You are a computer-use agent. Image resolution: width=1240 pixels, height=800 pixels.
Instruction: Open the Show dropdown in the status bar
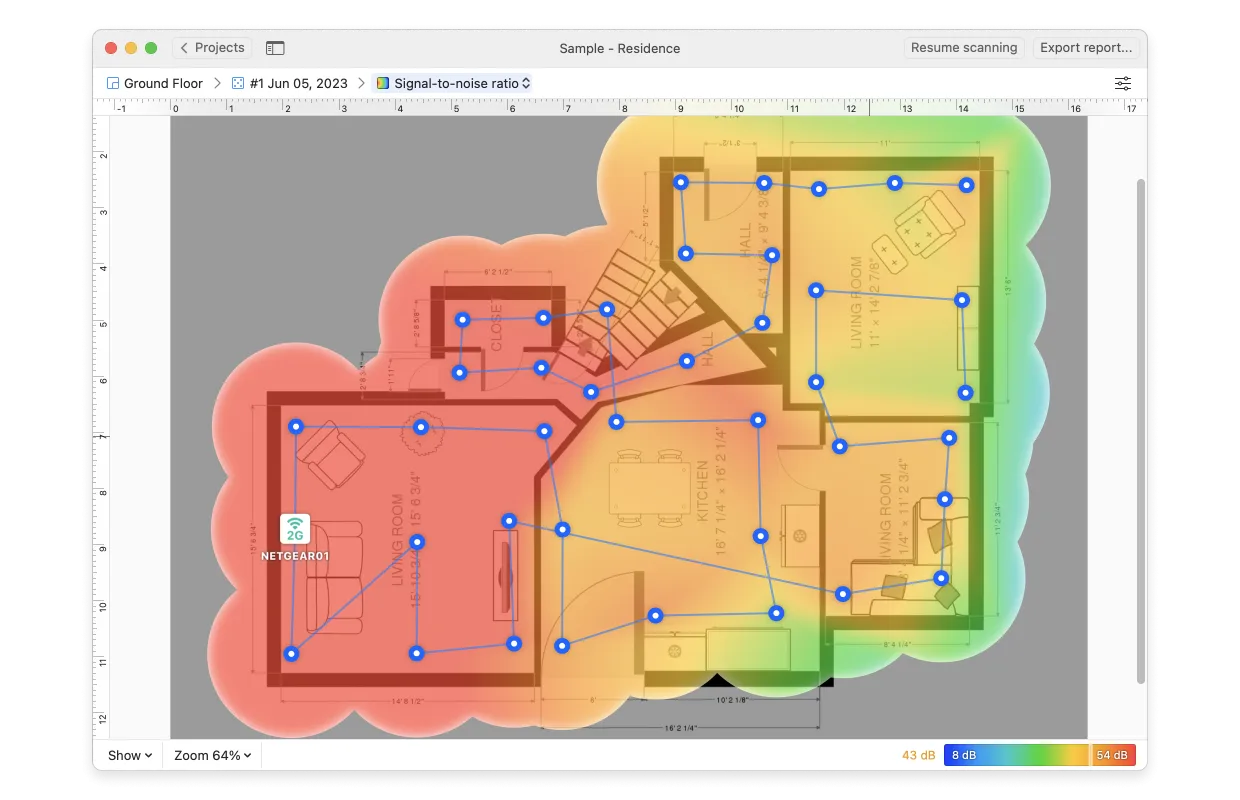[x=128, y=755]
